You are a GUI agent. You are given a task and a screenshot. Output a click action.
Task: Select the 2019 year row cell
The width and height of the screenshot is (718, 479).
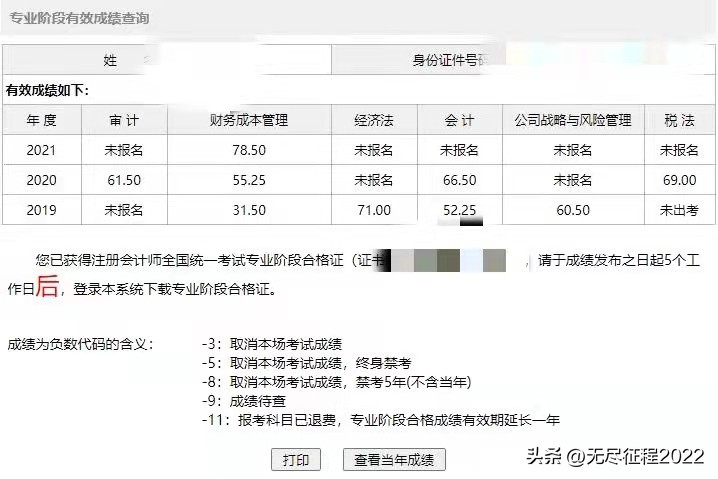41,210
